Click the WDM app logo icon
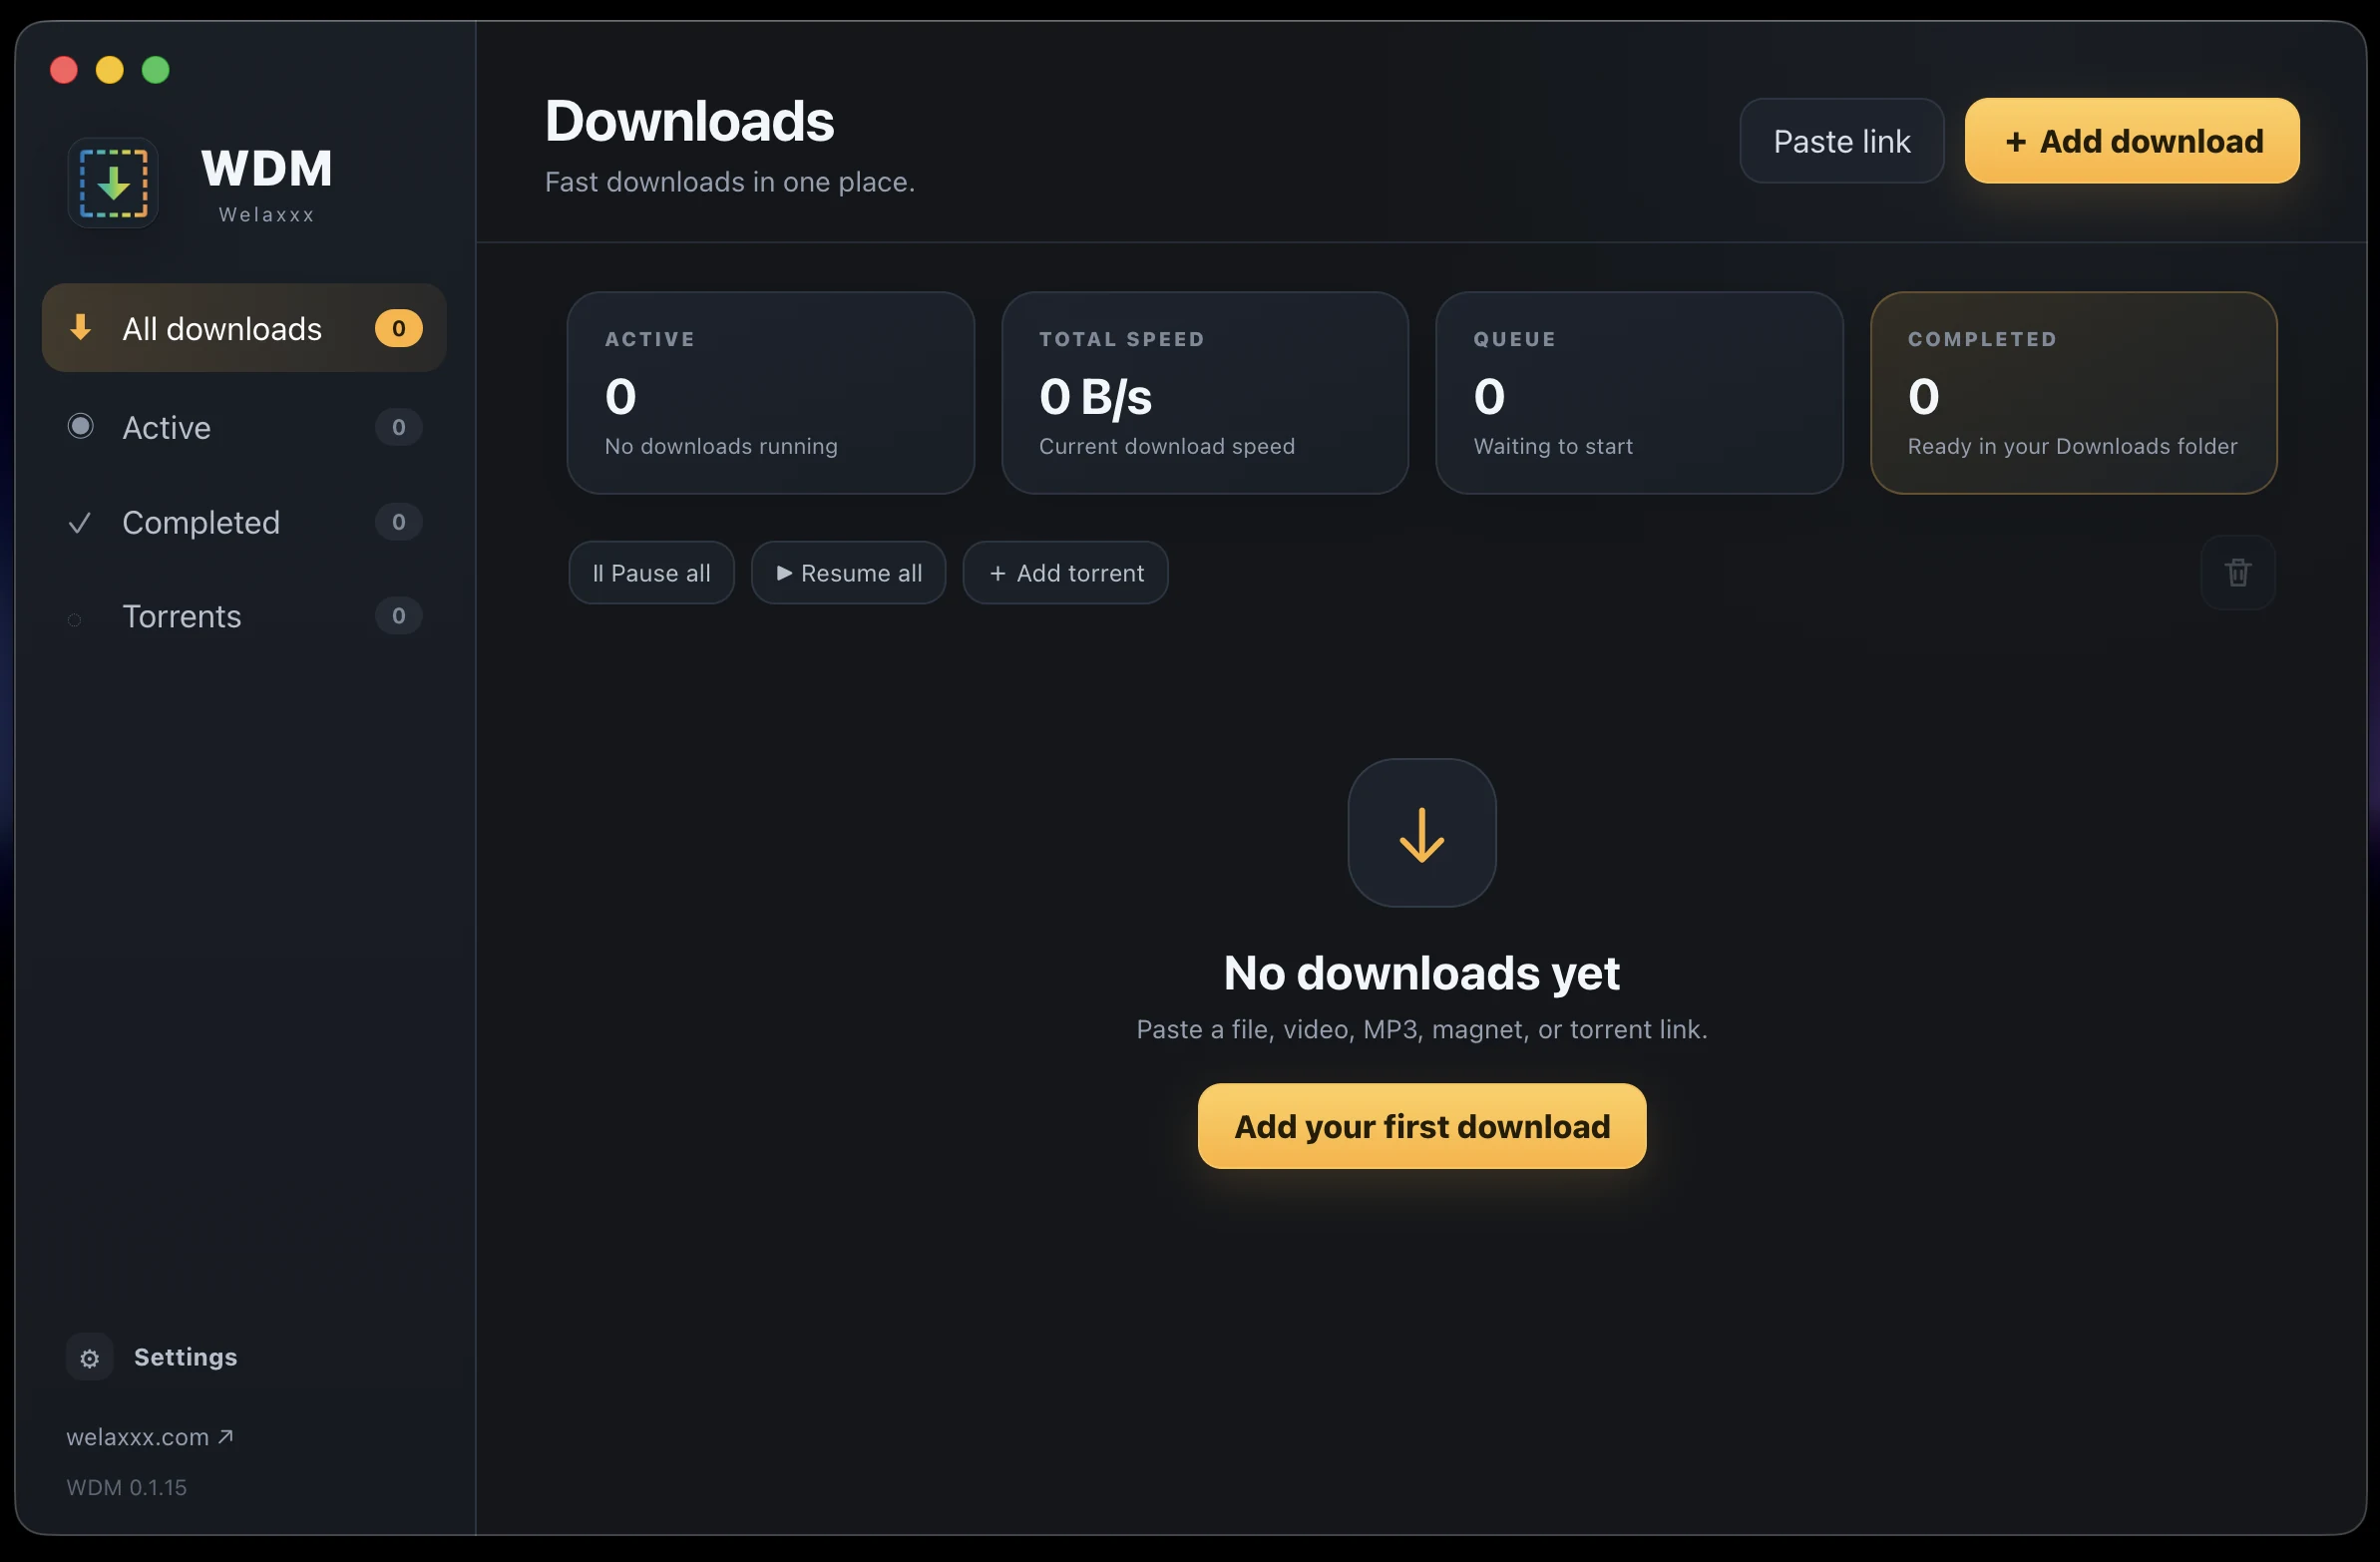This screenshot has width=2380, height=1562. [113, 183]
